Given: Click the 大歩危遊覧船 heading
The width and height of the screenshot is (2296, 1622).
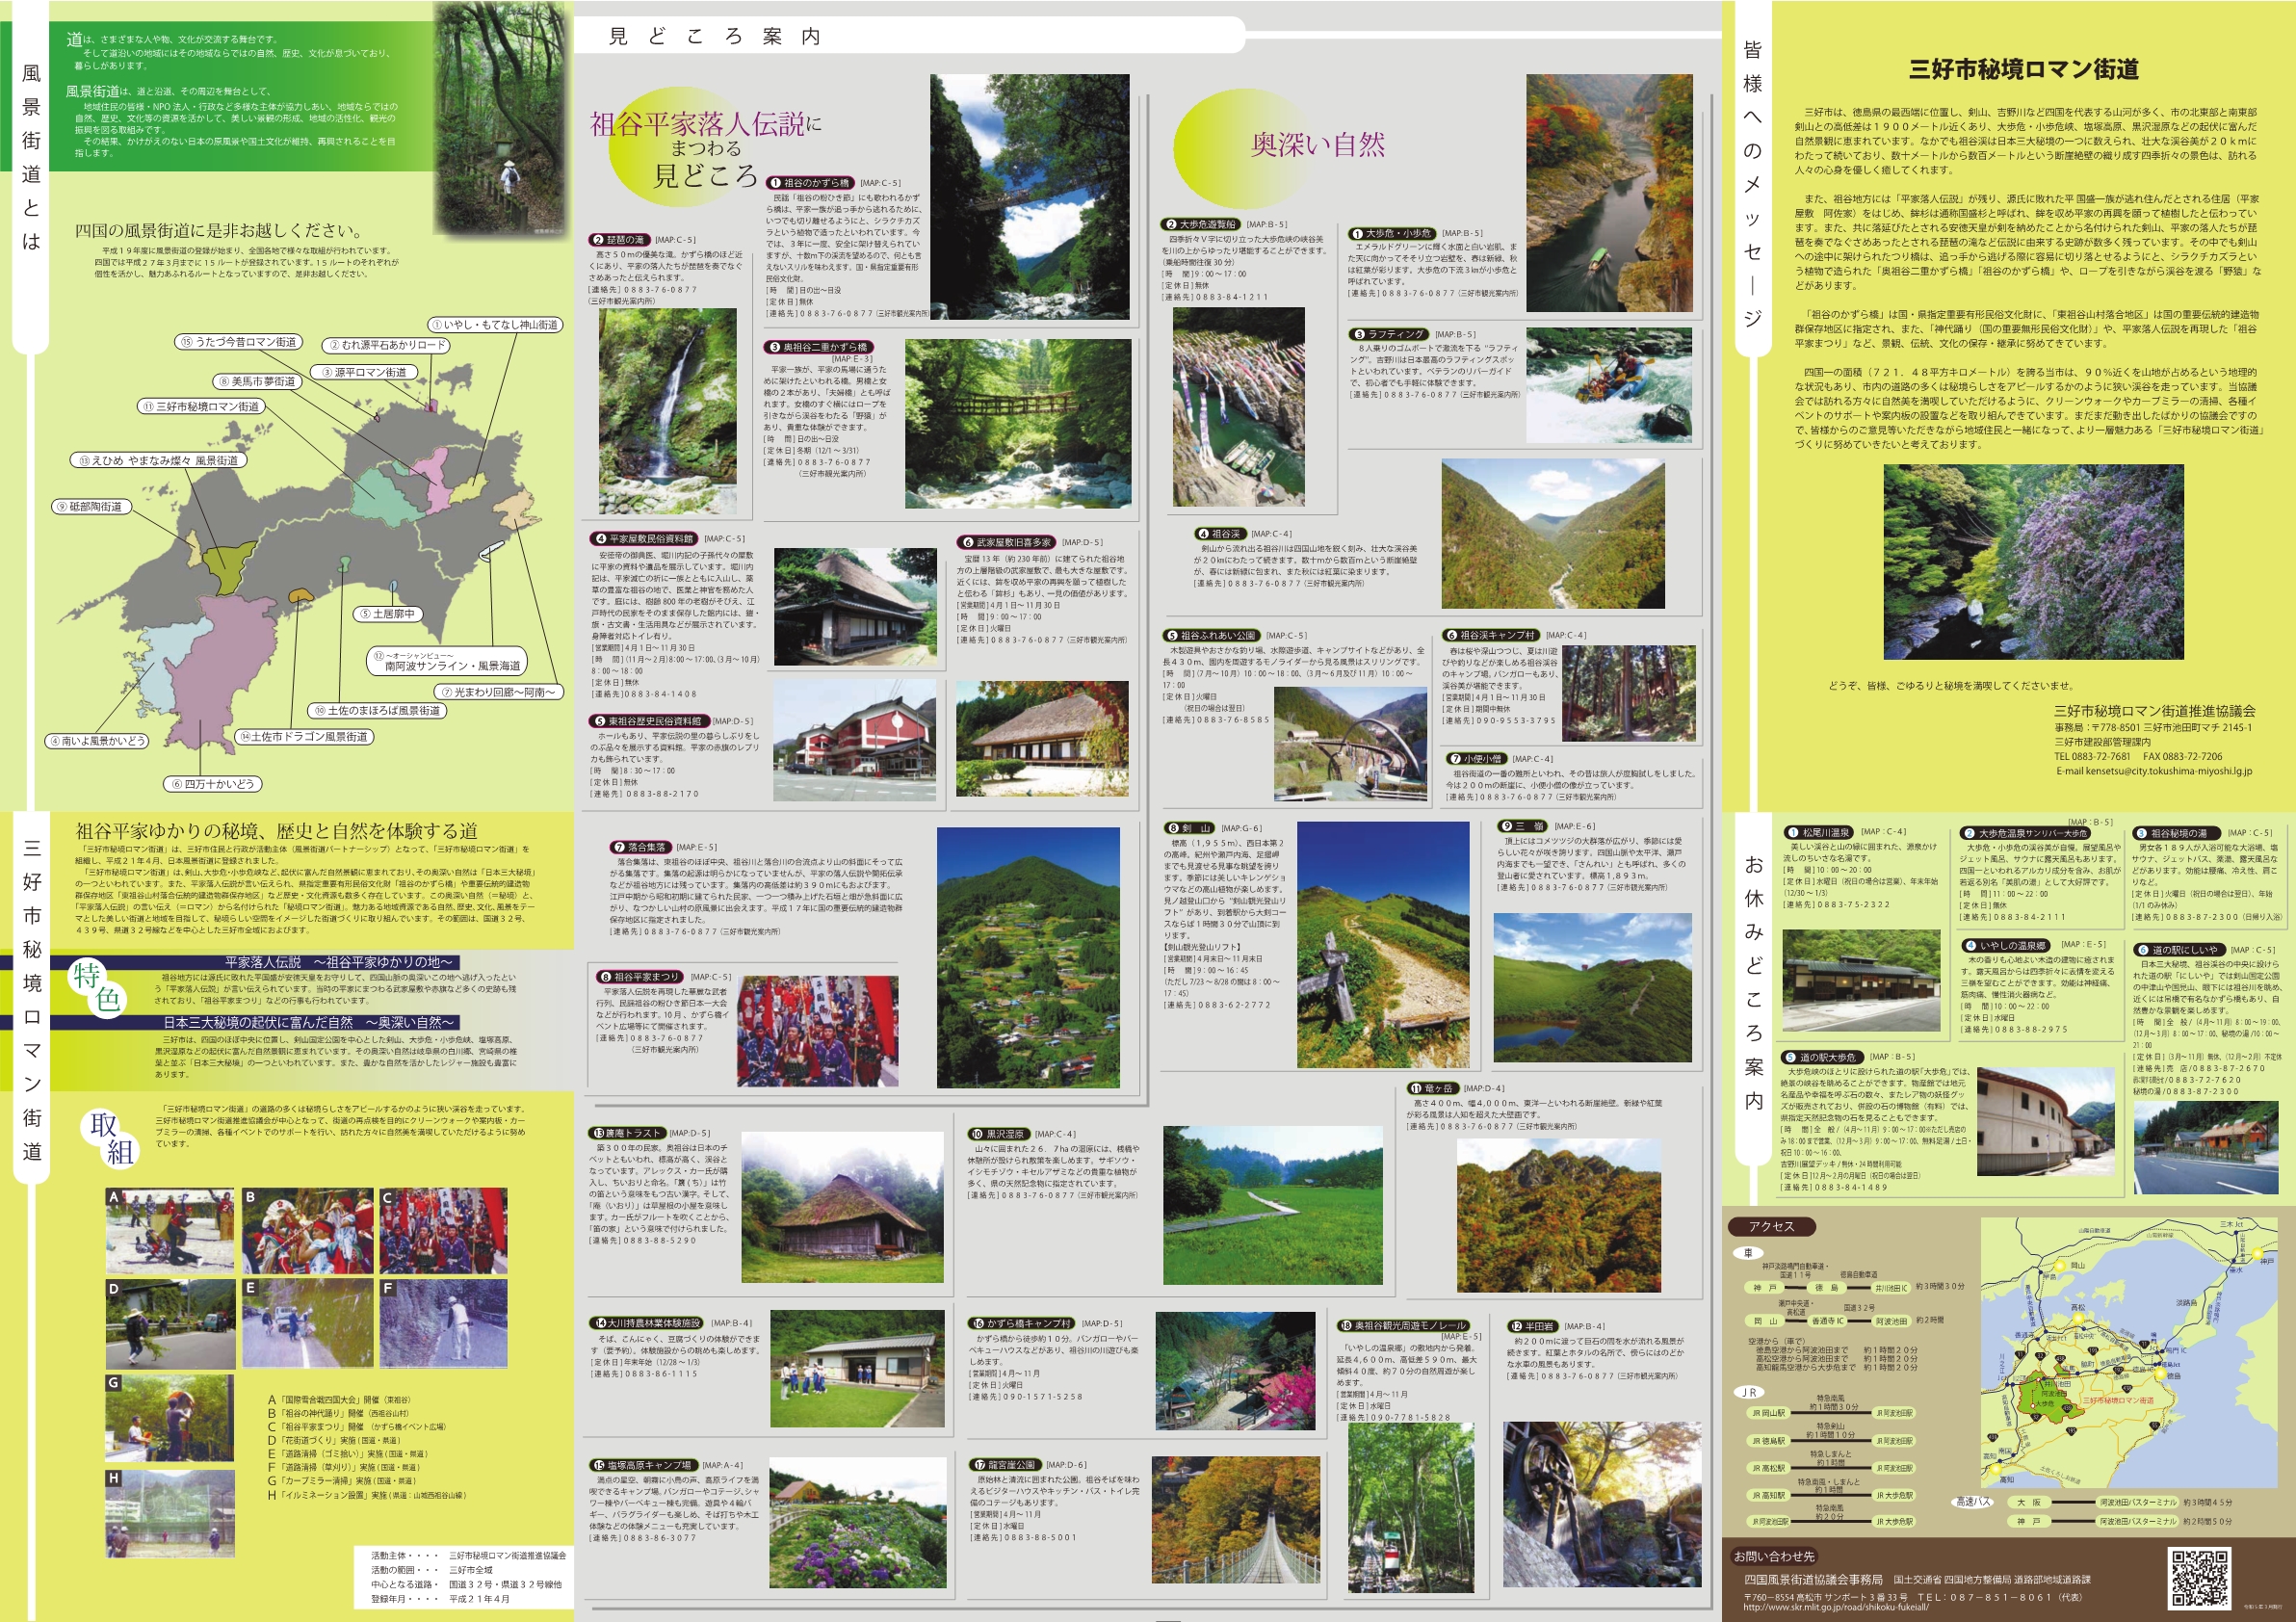Looking at the screenshot, I should tap(1202, 225).
